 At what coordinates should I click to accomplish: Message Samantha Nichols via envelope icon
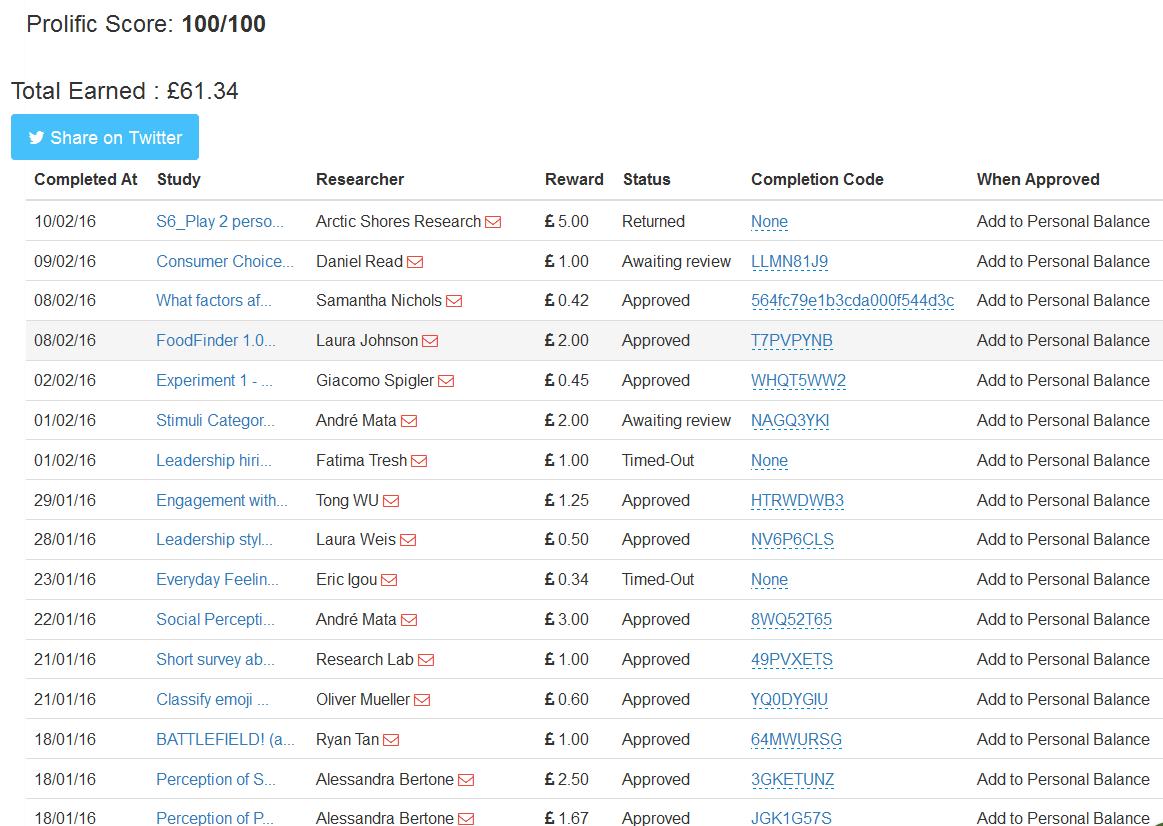[454, 301]
